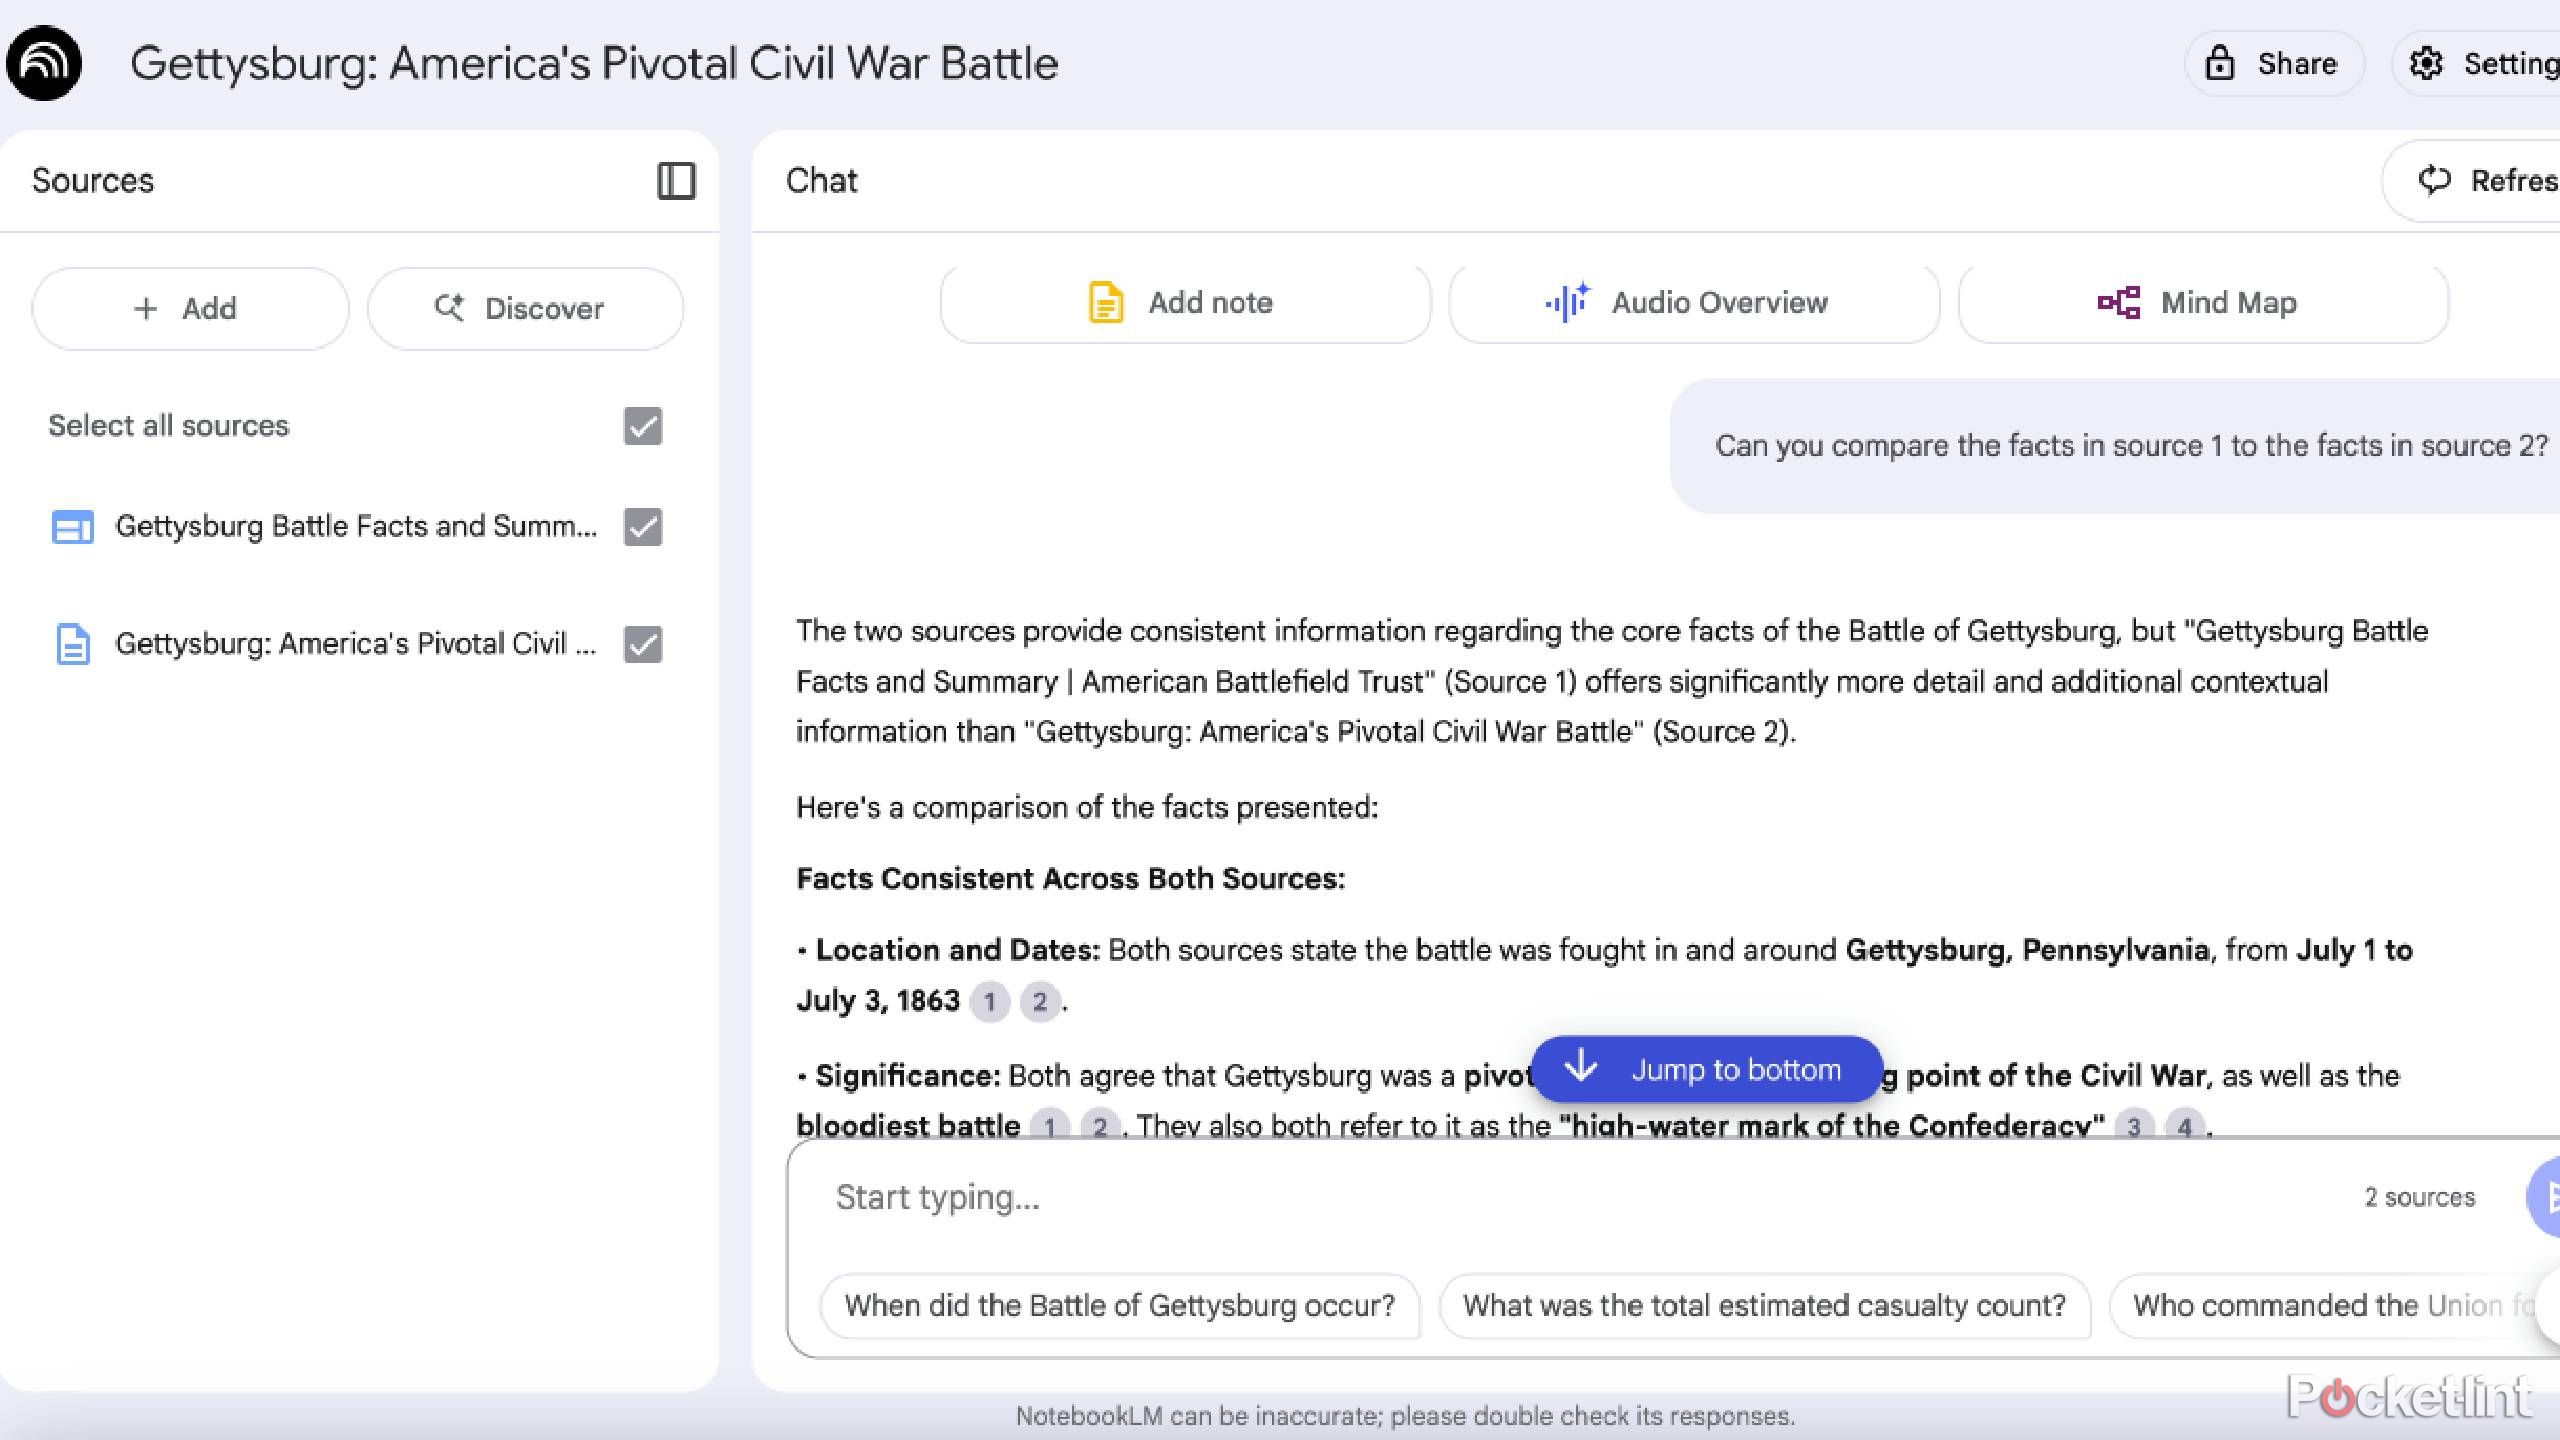Image resolution: width=2560 pixels, height=1440 pixels.
Task: Collapse the Sources panel icon
Action: click(676, 181)
